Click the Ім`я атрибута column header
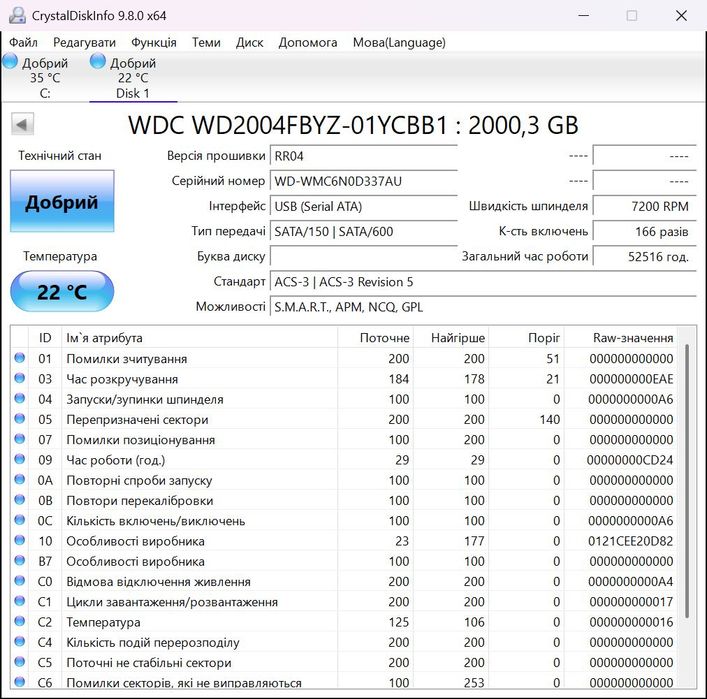 (199, 338)
